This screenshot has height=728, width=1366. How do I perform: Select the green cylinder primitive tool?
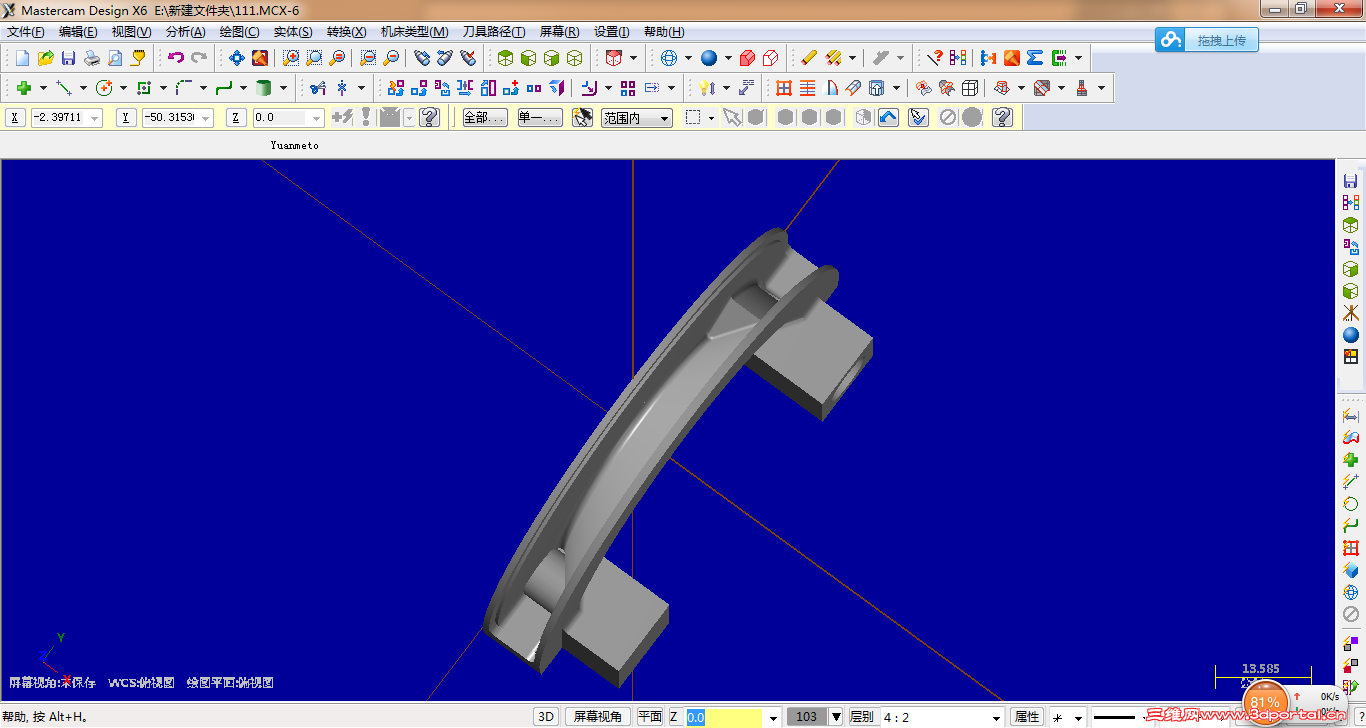click(x=264, y=88)
